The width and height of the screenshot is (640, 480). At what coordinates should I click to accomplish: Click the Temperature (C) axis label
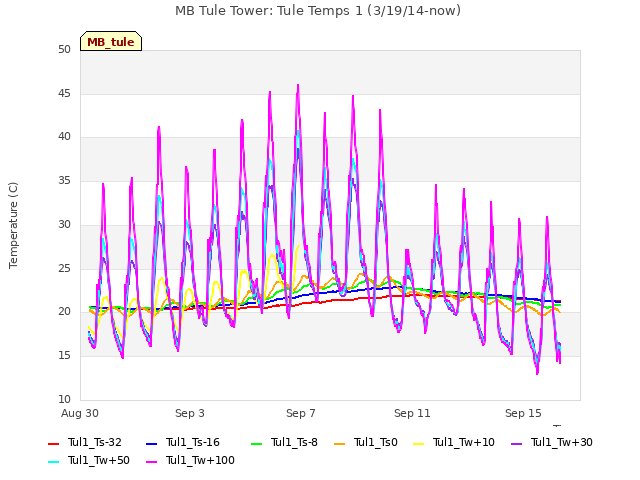click(13, 225)
